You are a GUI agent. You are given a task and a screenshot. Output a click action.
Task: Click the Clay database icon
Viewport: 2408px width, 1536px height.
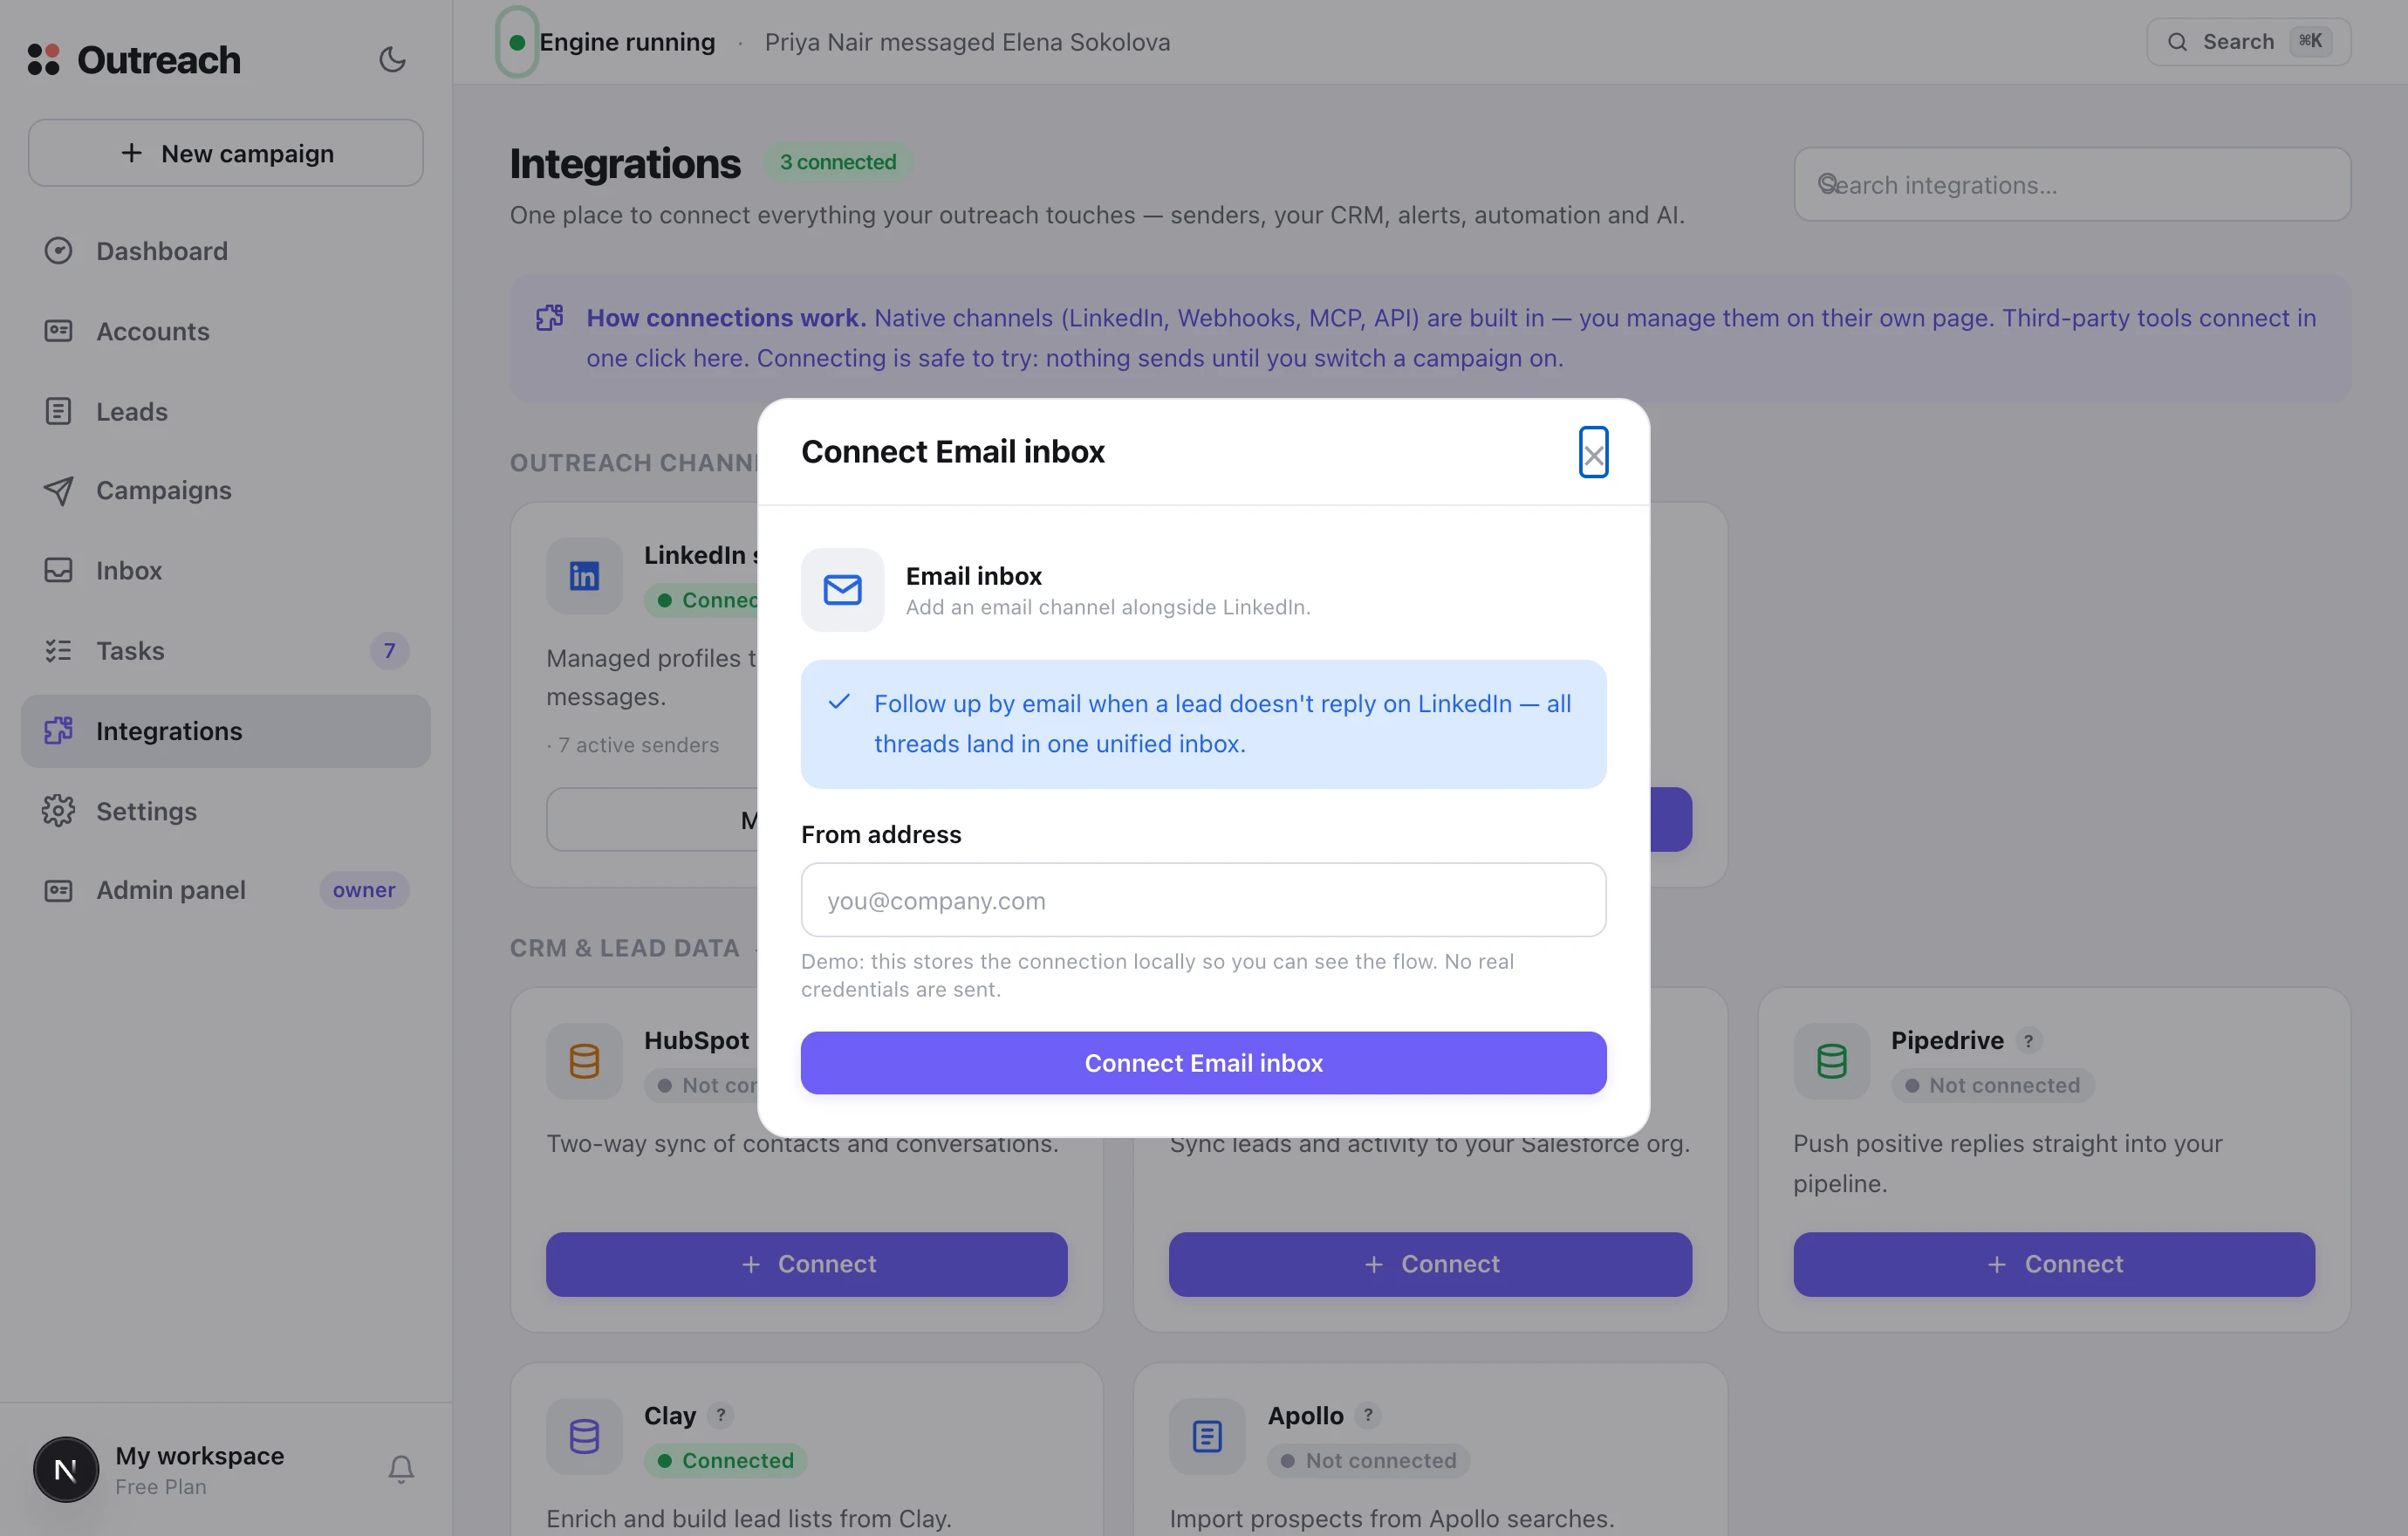pos(584,1436)
